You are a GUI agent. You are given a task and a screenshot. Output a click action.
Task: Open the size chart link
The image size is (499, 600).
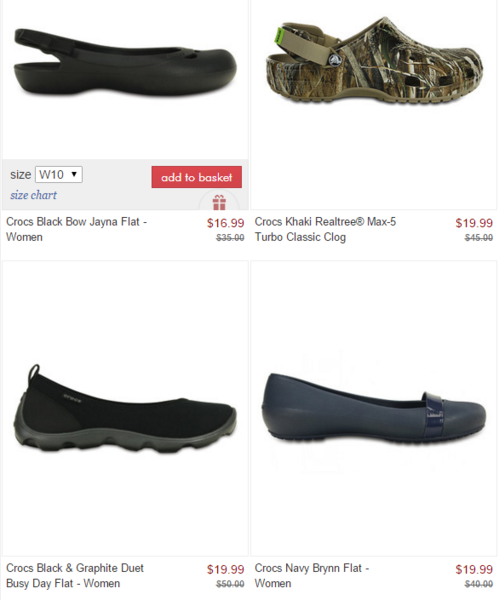coord(33,195)
